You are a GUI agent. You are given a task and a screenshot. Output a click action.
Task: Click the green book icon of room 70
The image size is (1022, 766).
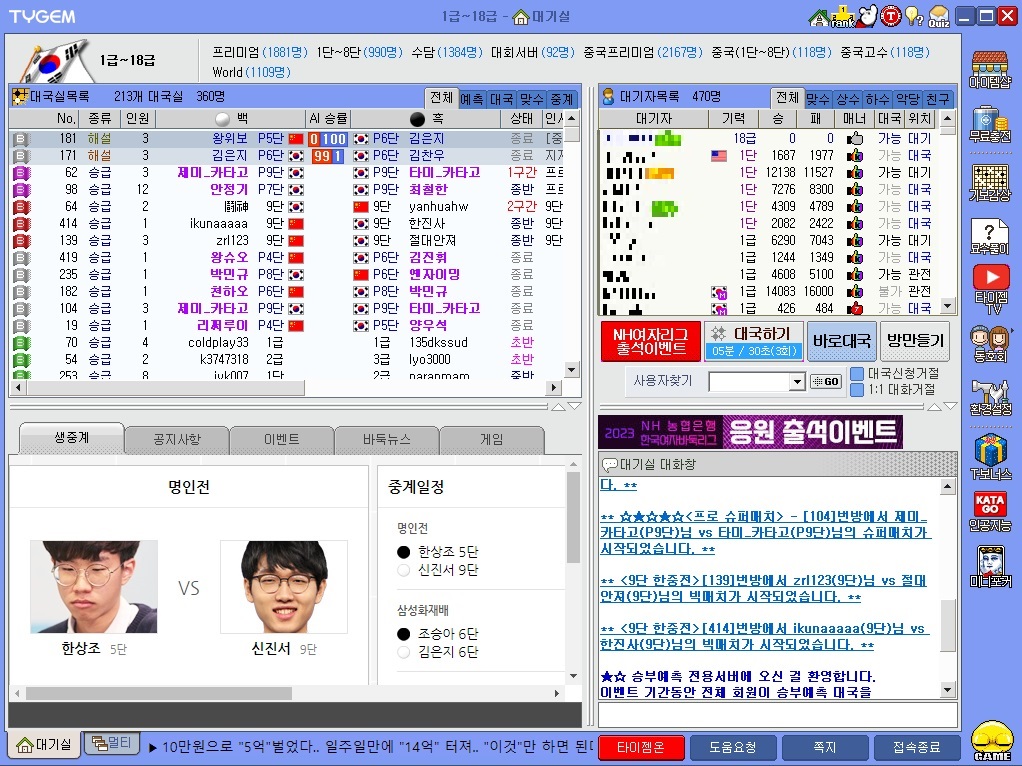21,342
